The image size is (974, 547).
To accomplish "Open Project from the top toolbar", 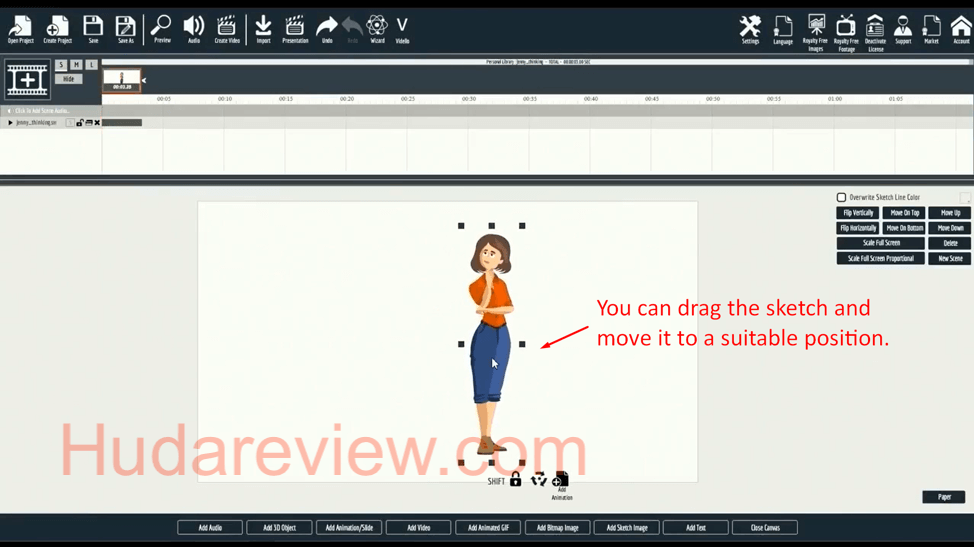I will (x=20, y=30).
